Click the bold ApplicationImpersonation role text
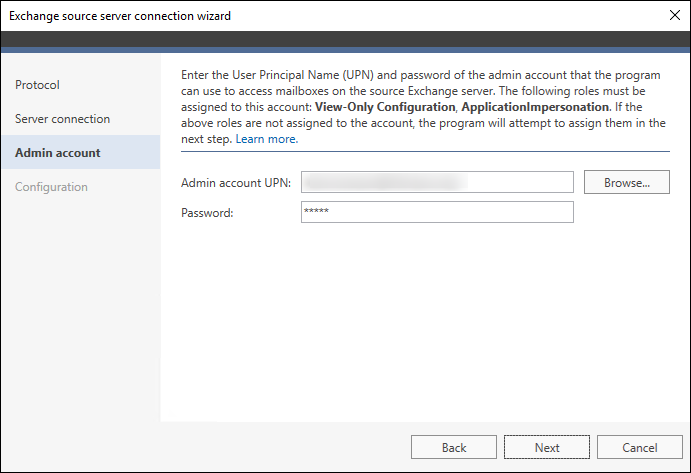Viewport: 691px width, 473px height. point(535,107)
